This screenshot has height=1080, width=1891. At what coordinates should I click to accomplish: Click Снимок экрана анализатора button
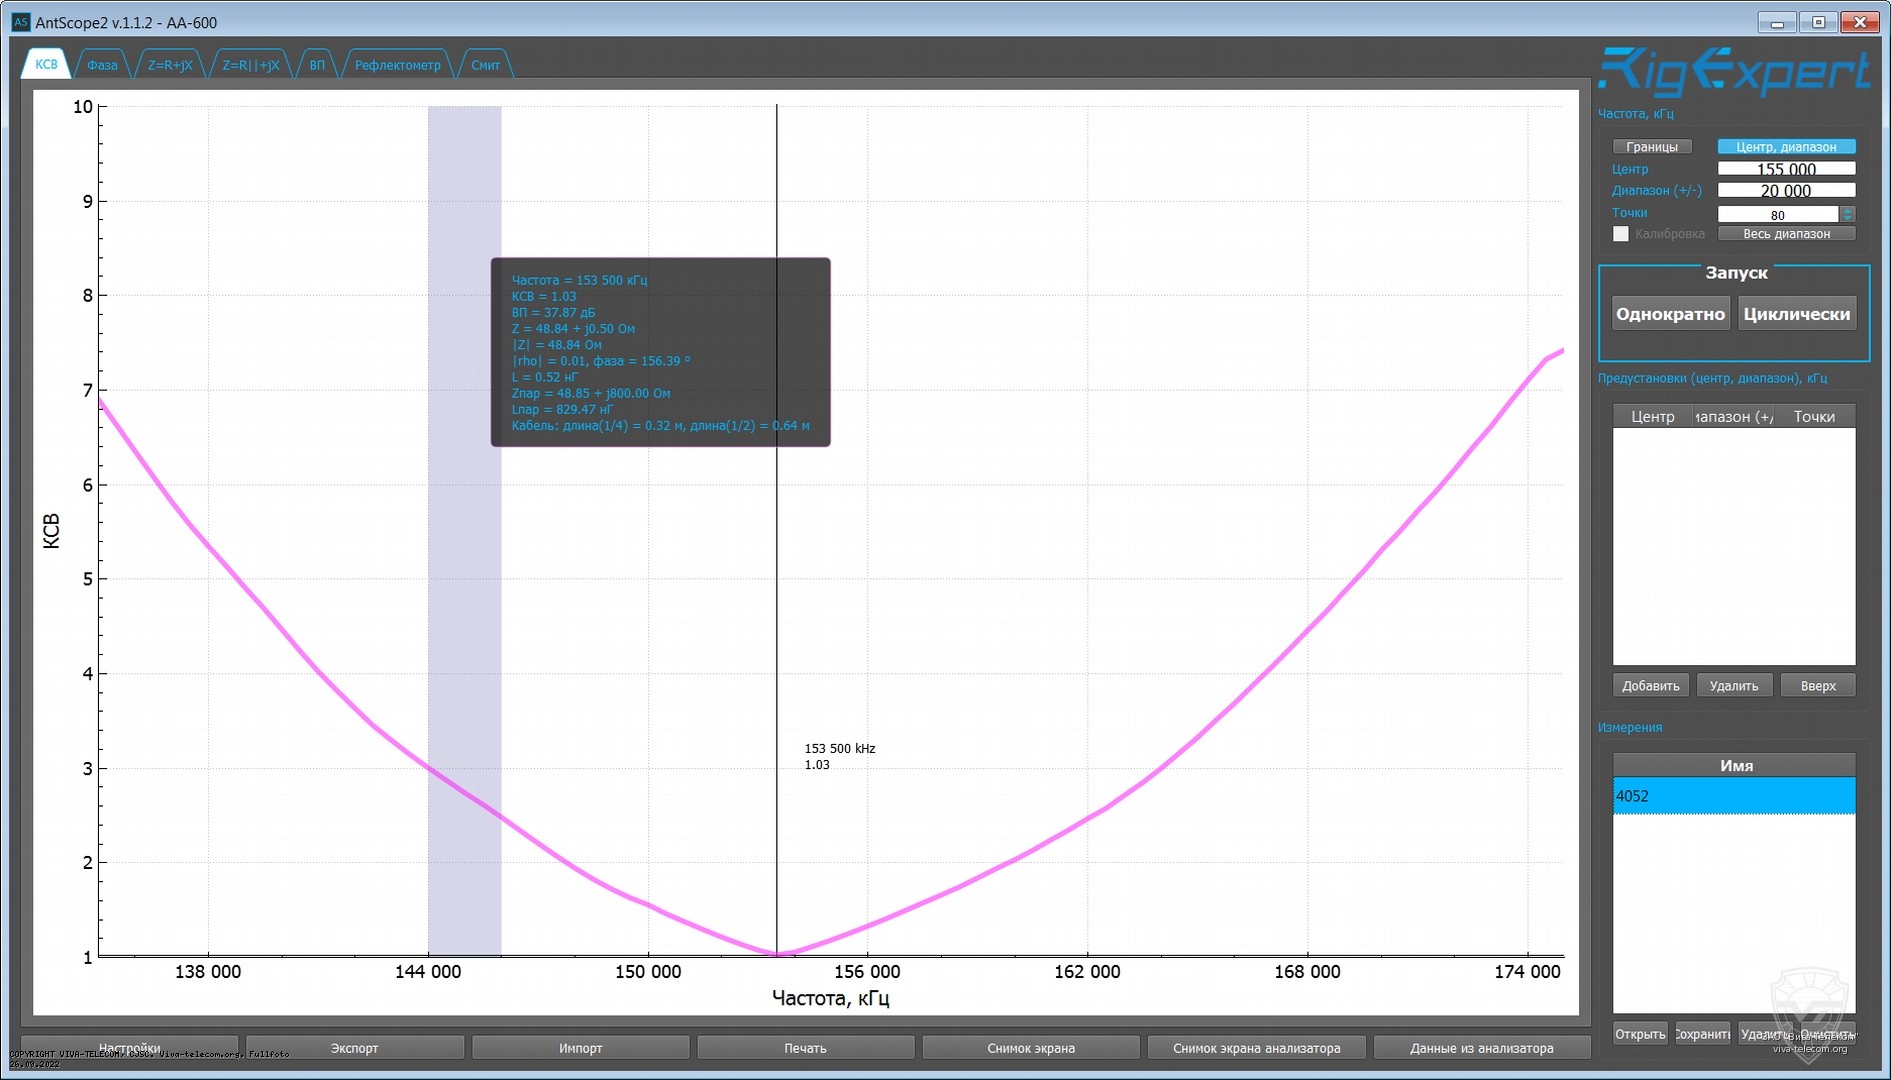[1256, 1048]
